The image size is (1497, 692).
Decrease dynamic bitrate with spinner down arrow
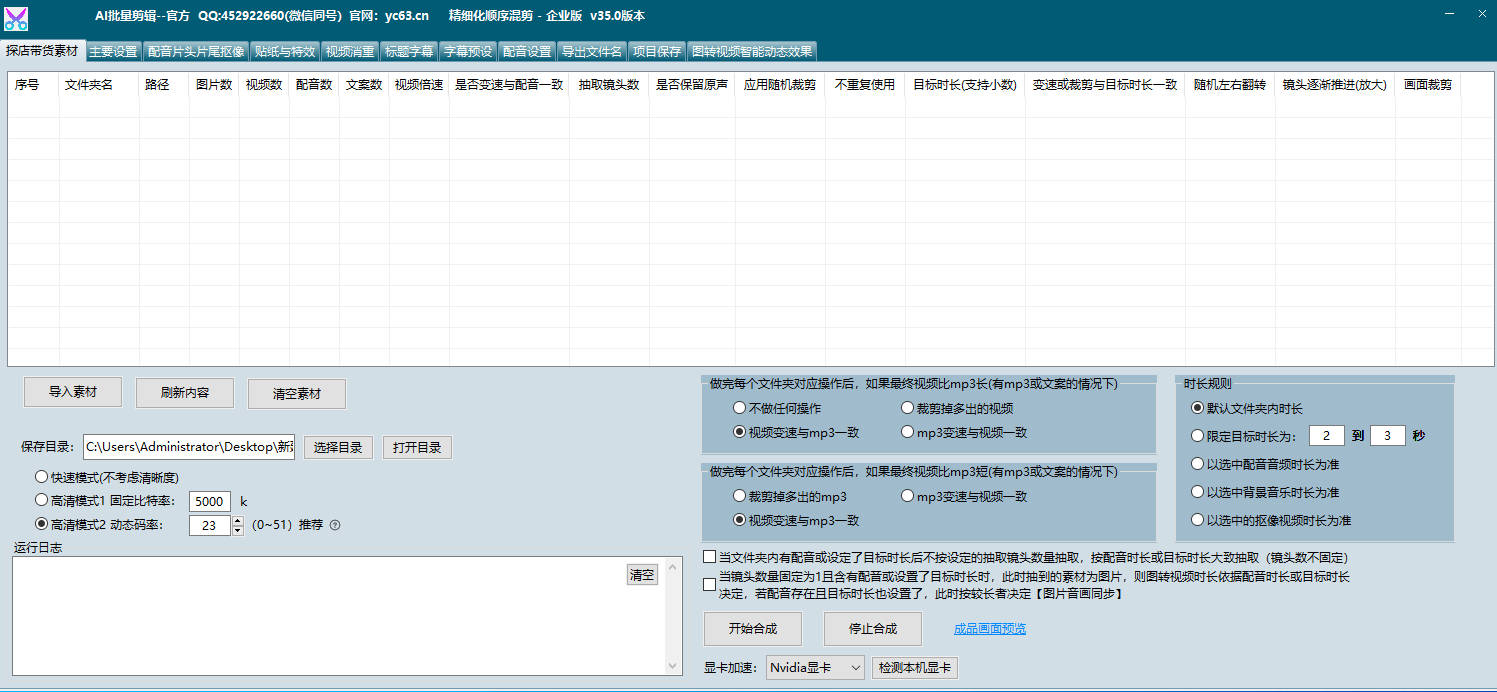click(238, 531)
